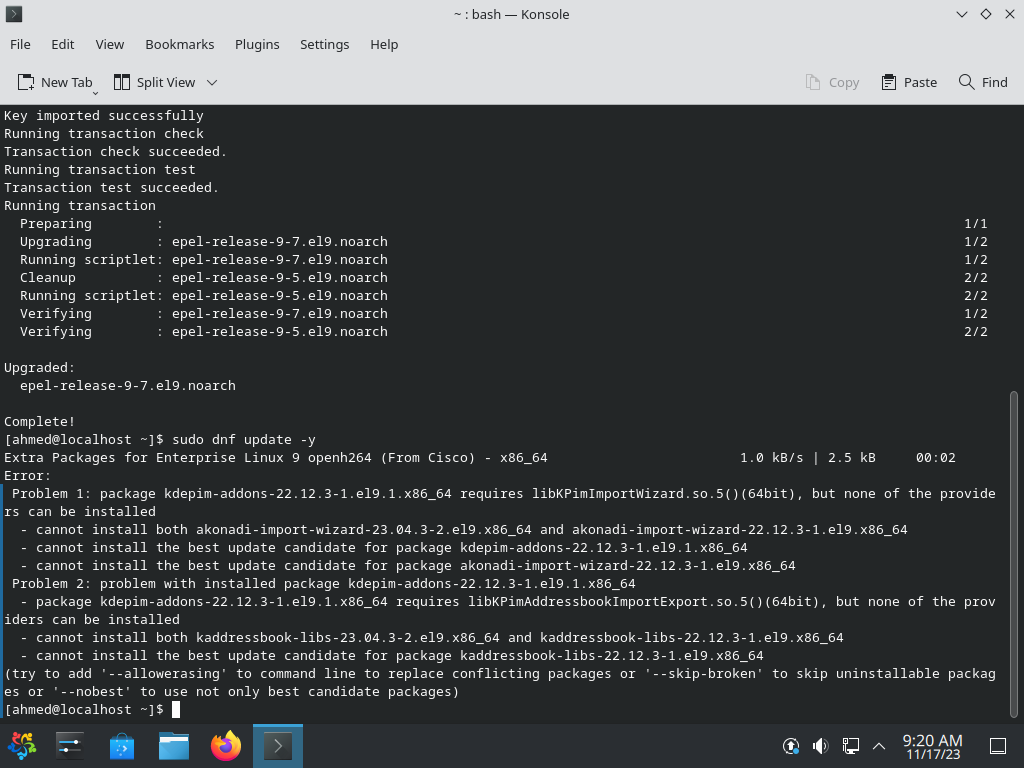This screenshot has width=1024, height=768.
Task: Open the application launcher in the taskbar
Action: coord(22,746)
